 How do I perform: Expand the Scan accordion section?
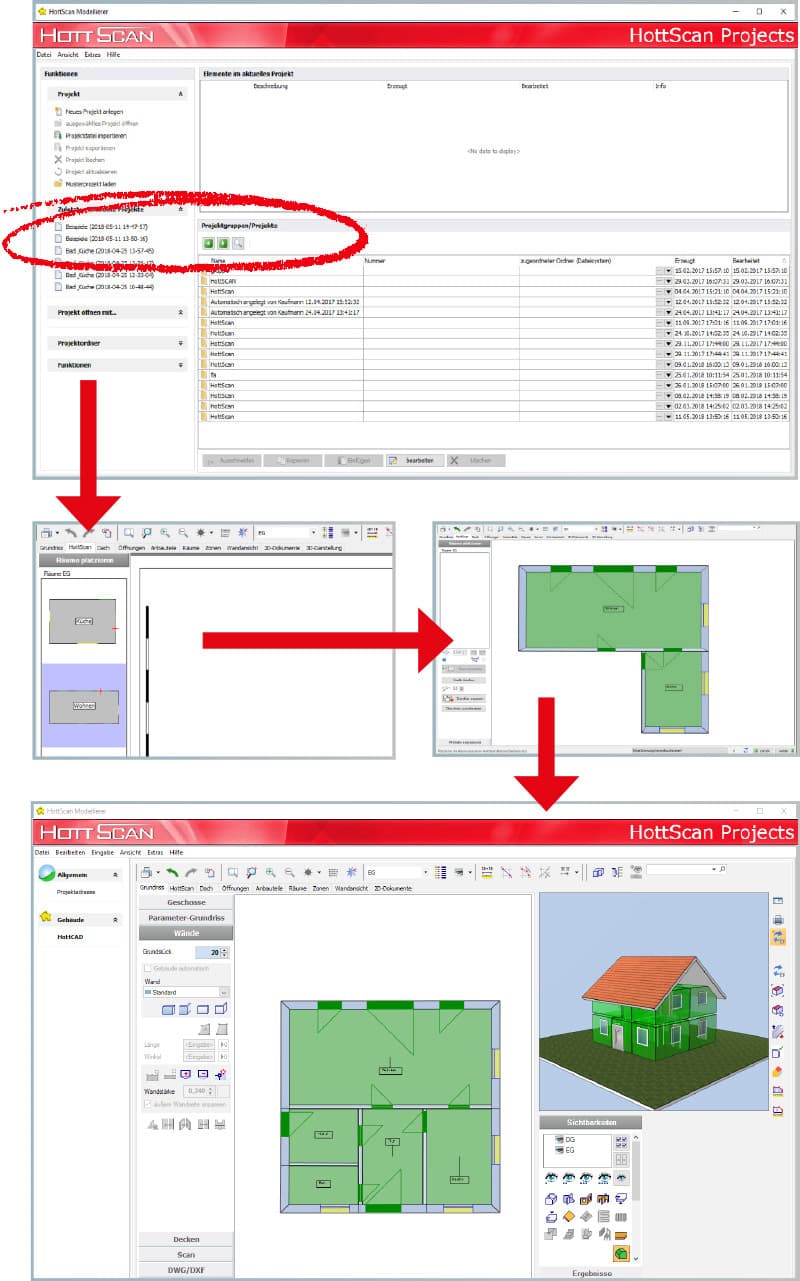(x=186, y=1254)
